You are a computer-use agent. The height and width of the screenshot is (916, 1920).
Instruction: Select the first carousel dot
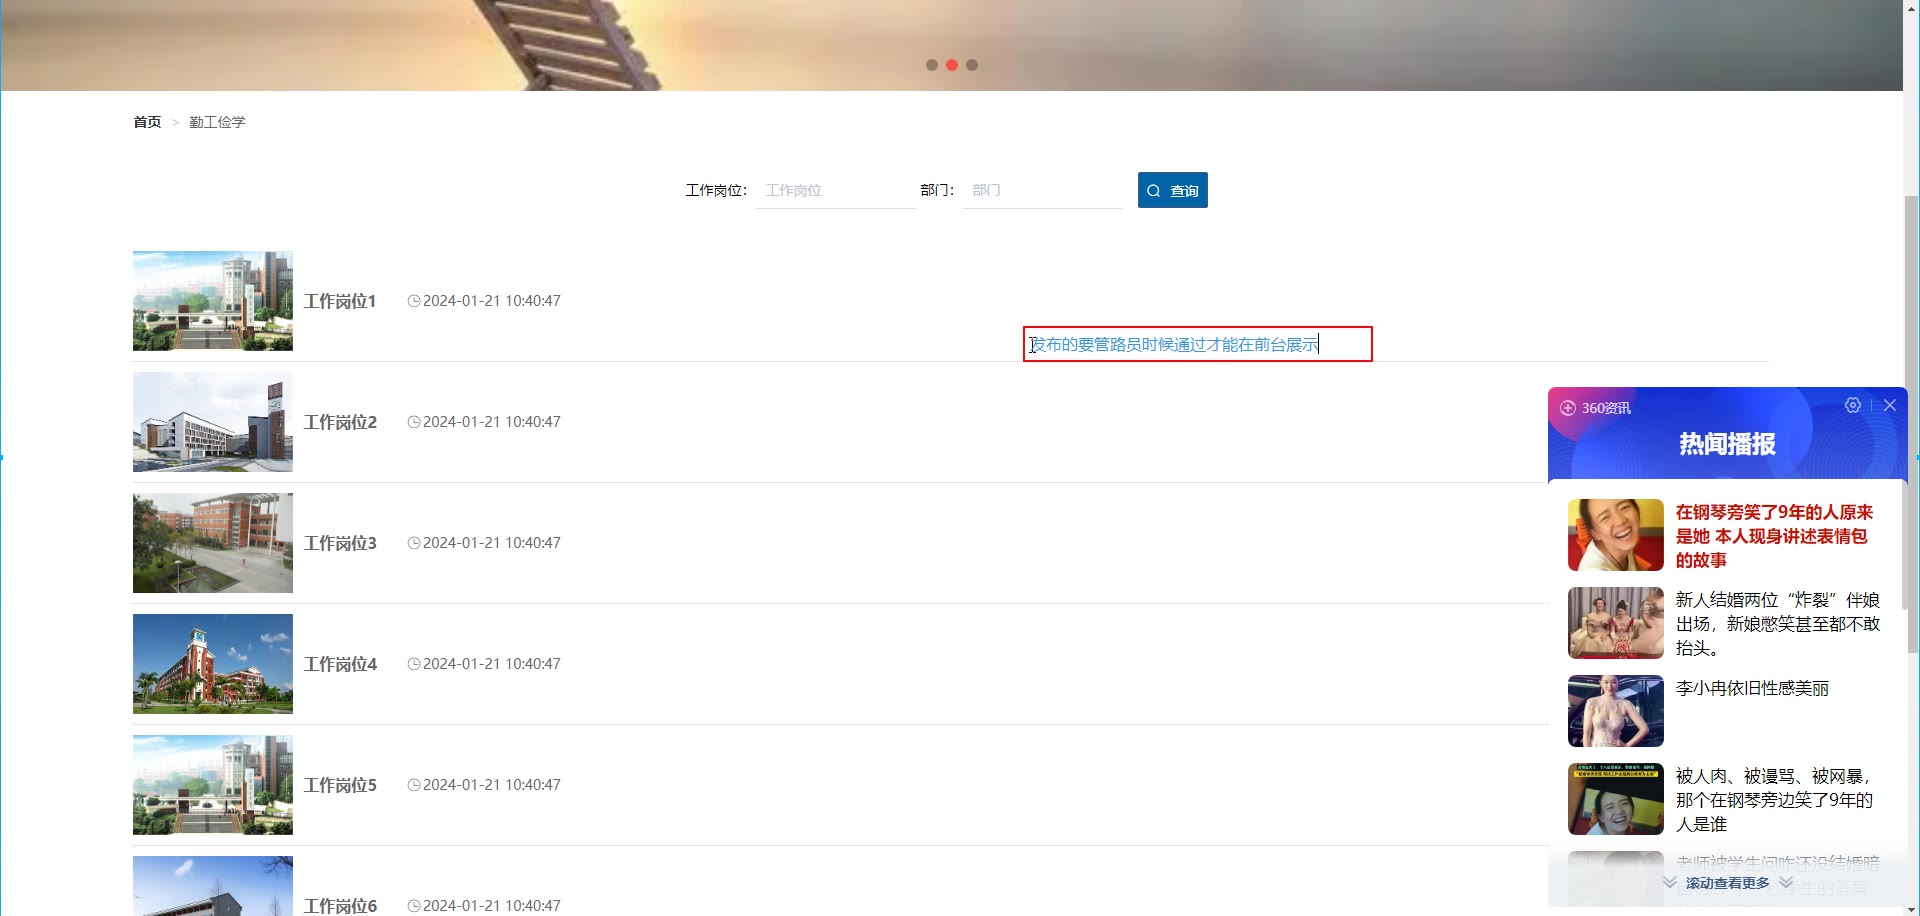point(932,65)
